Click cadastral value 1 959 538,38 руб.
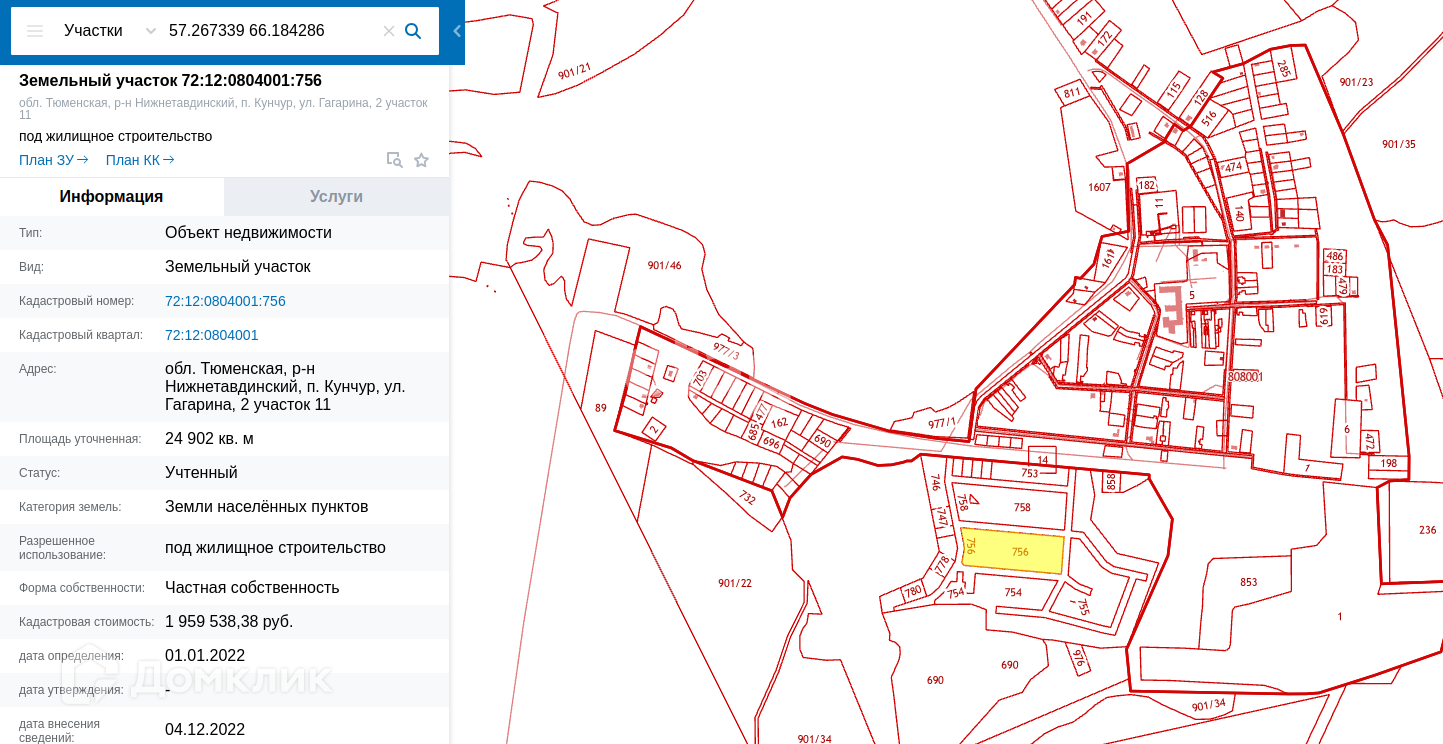This screenshot has width=1443, height=744. point(229,622)
